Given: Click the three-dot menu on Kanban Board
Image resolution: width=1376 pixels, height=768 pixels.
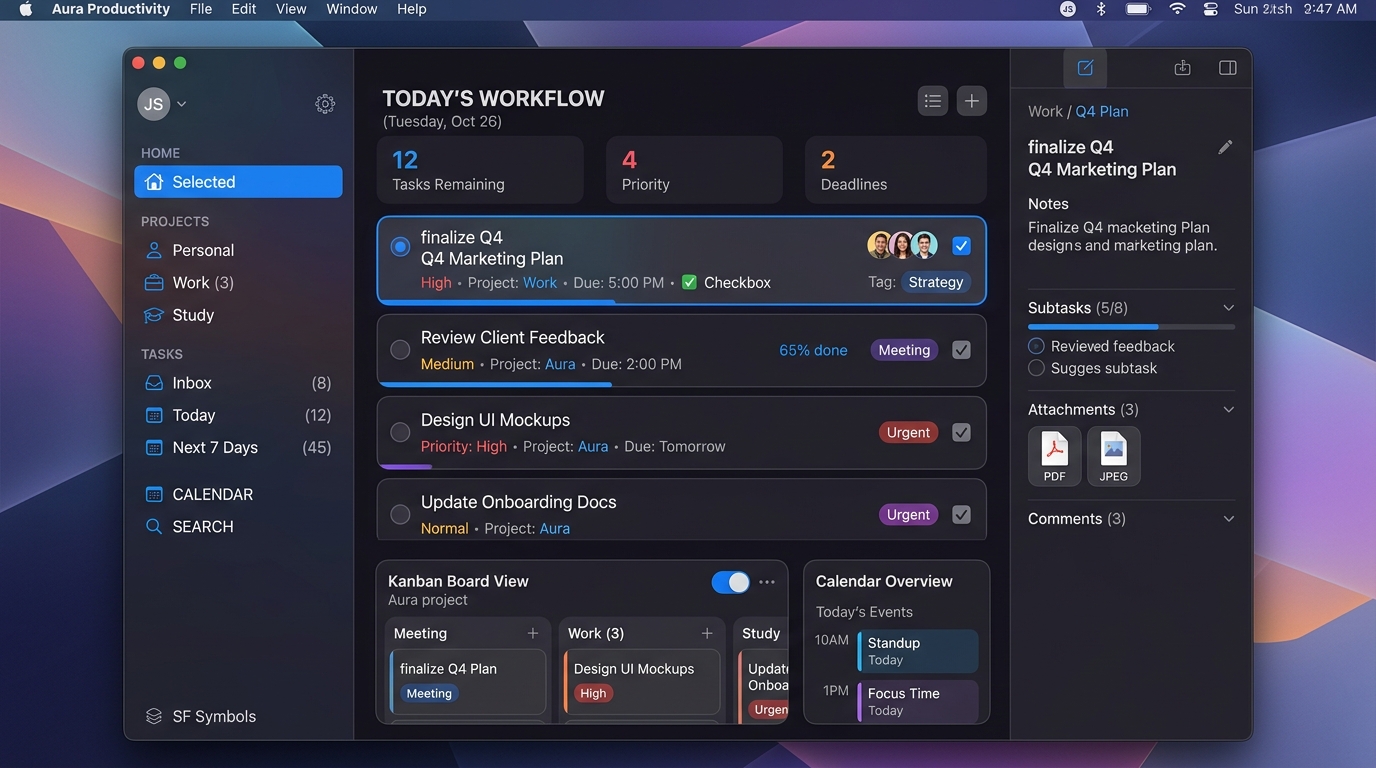Looking at the screenshot, I should click(767, 582).
